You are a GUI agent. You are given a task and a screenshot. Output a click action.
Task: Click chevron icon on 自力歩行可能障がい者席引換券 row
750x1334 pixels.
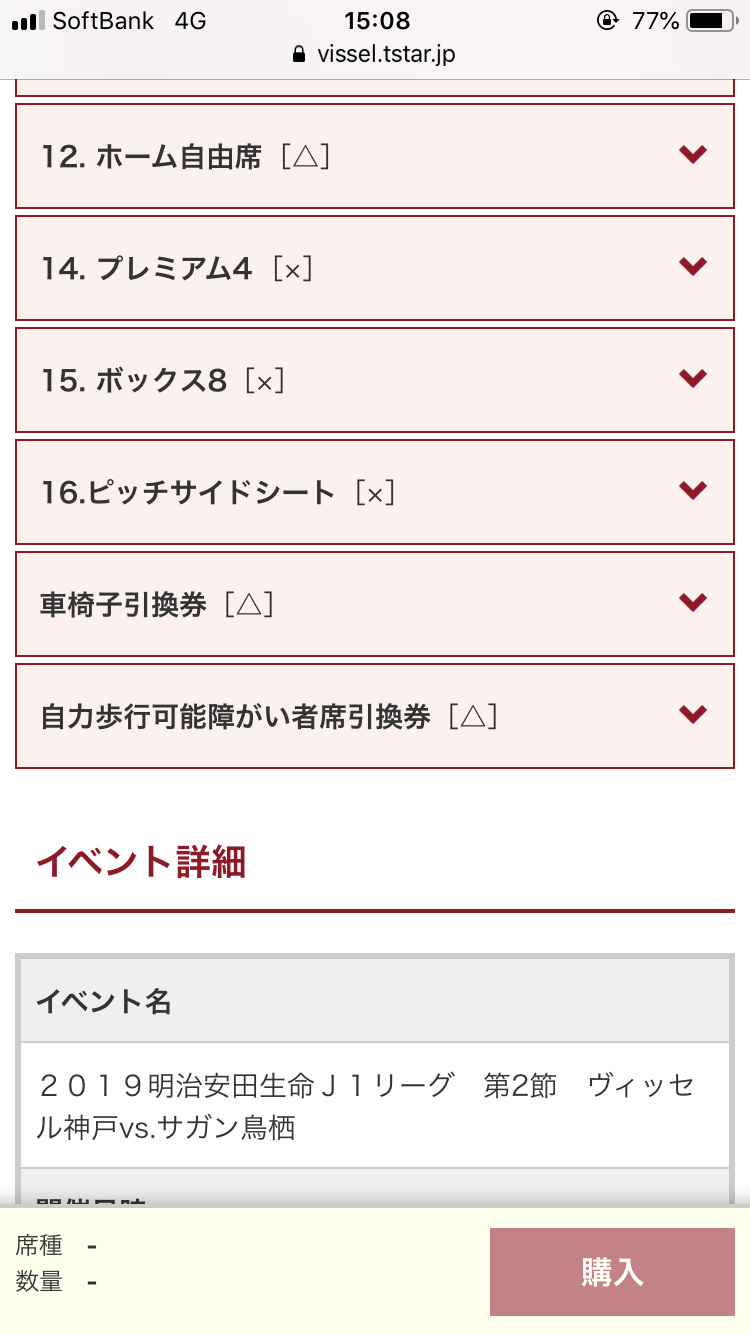(x=692, y=714)
